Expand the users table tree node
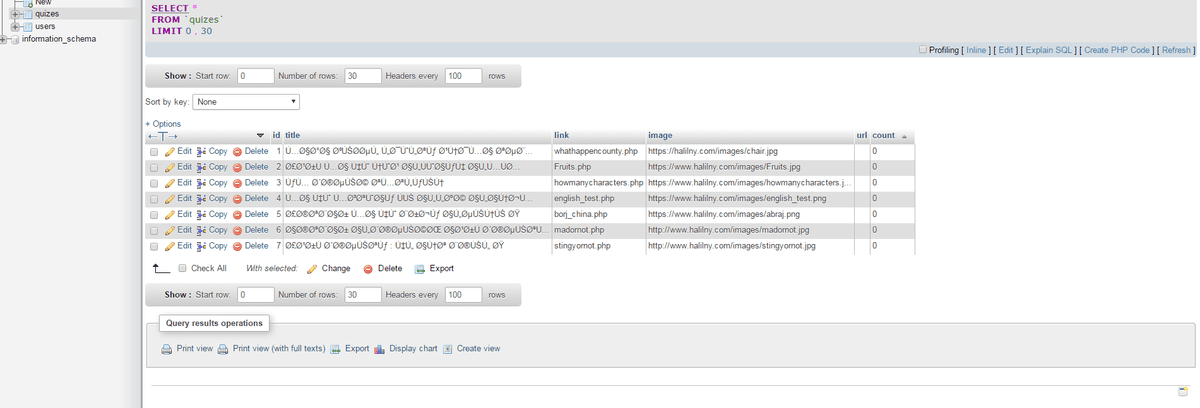 17,26
